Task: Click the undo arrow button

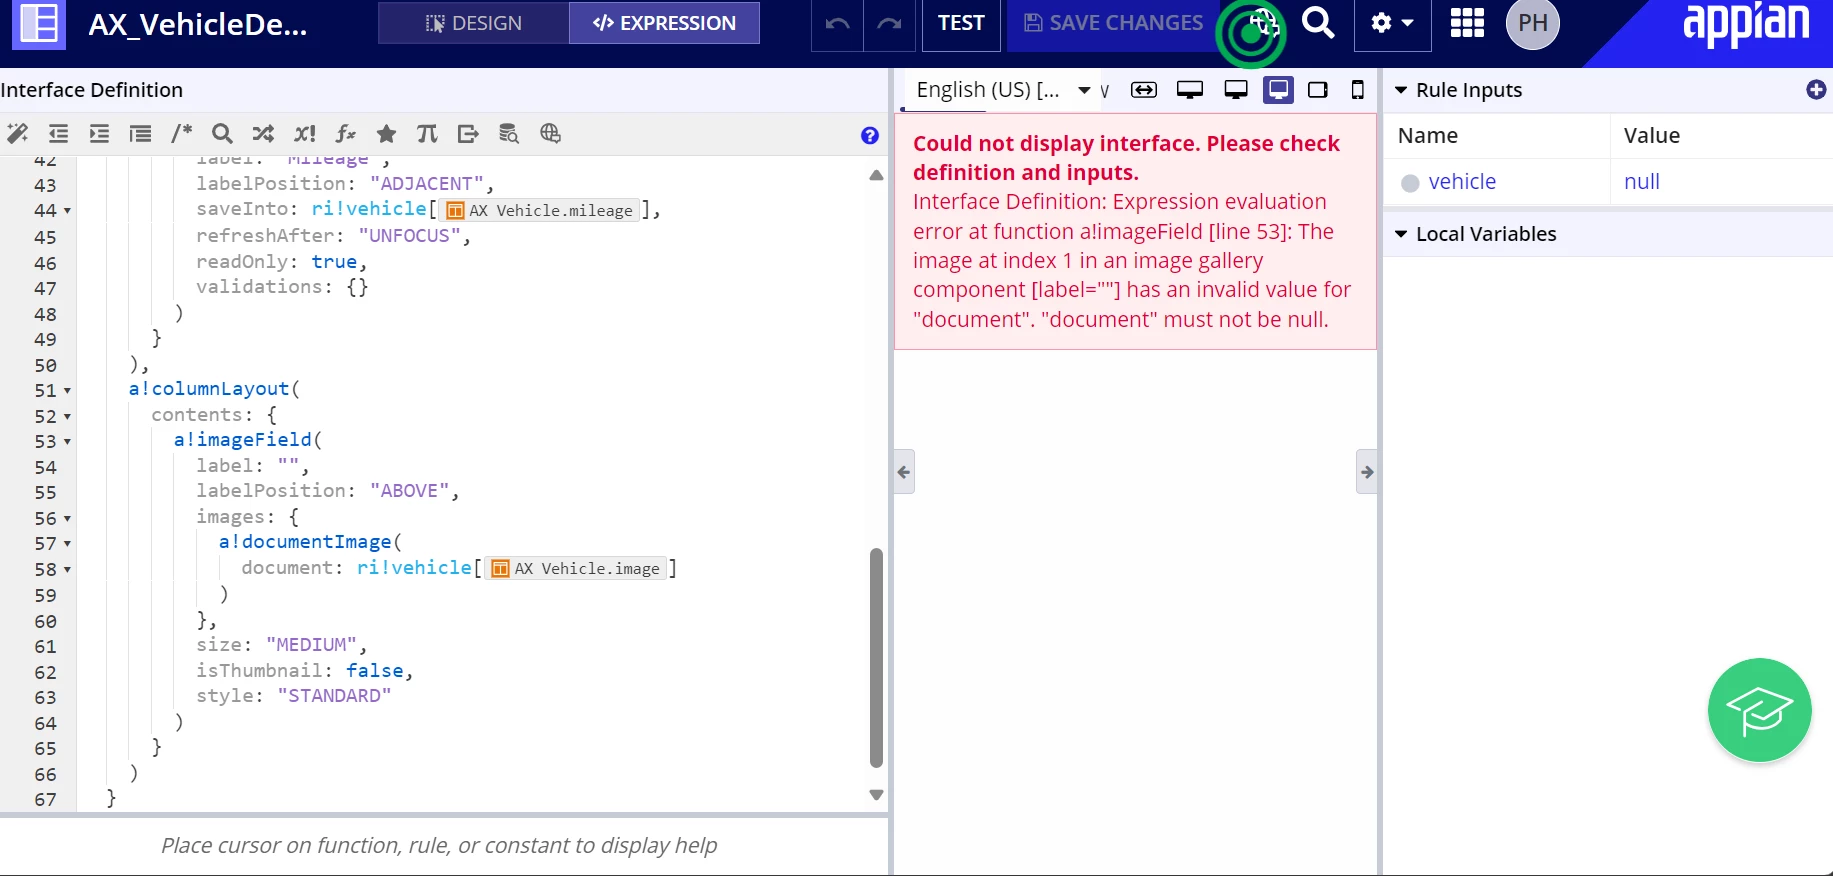Action: click(837, 24)
